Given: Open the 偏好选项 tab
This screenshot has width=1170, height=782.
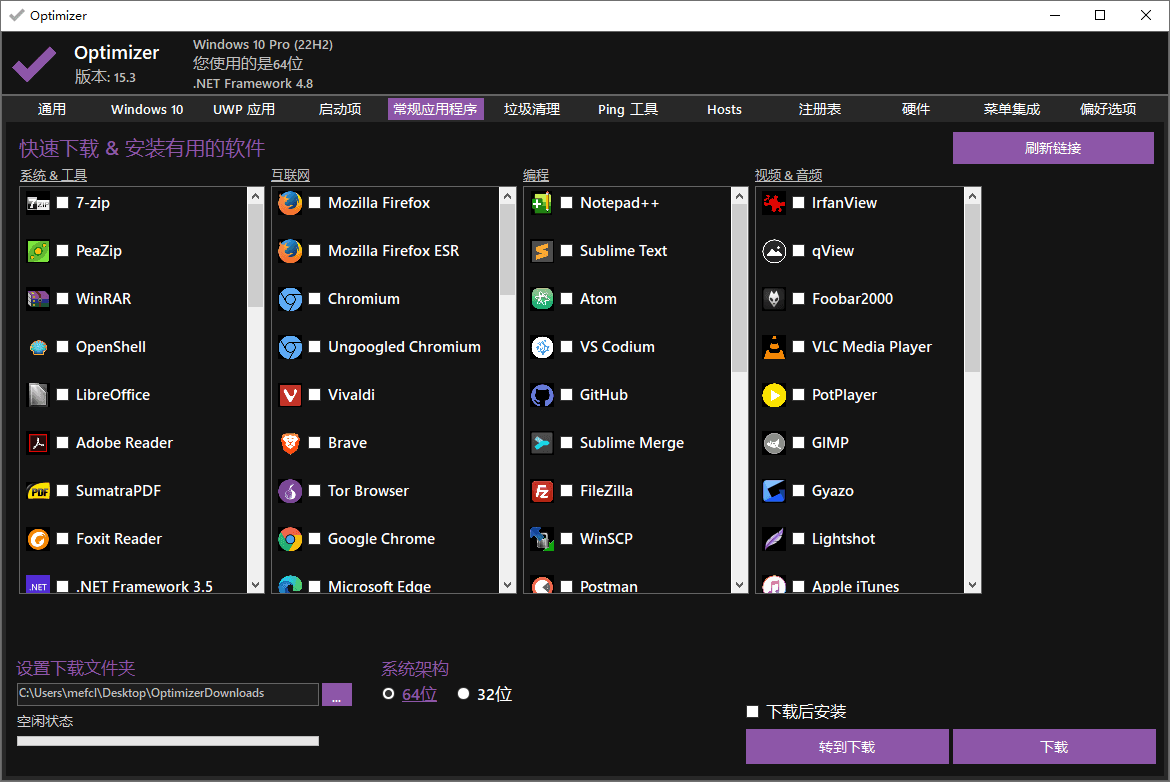Looking at the screenshot, I should [1108, 109].
